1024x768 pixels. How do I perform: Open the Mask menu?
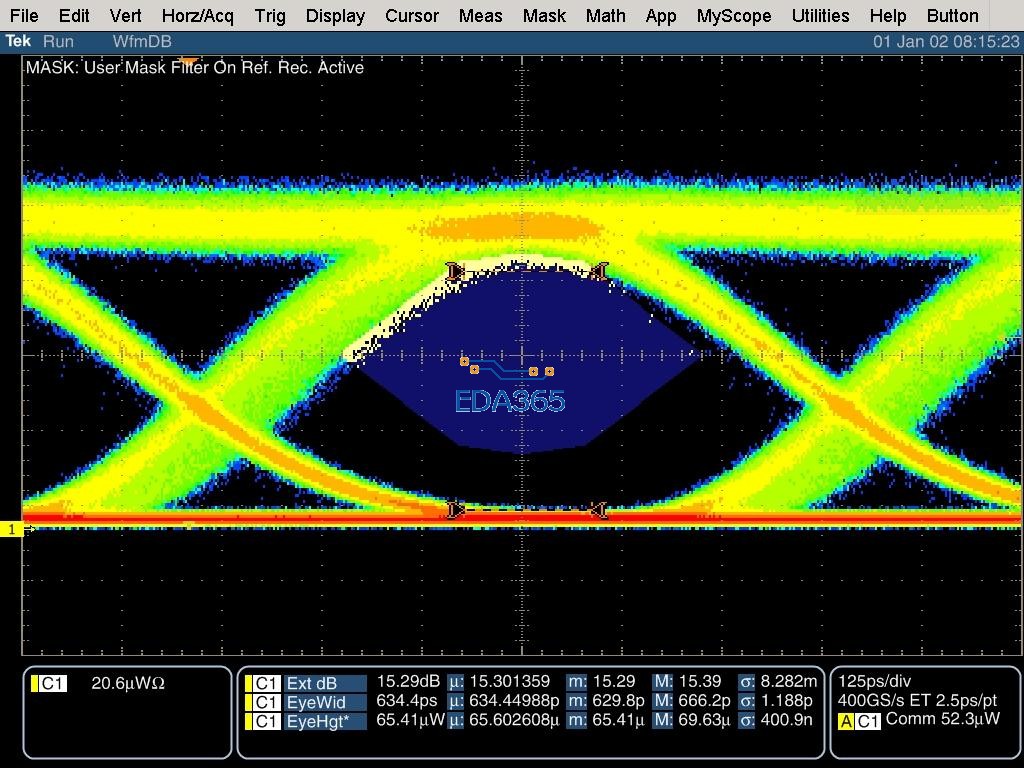click(x=544, y=16)
